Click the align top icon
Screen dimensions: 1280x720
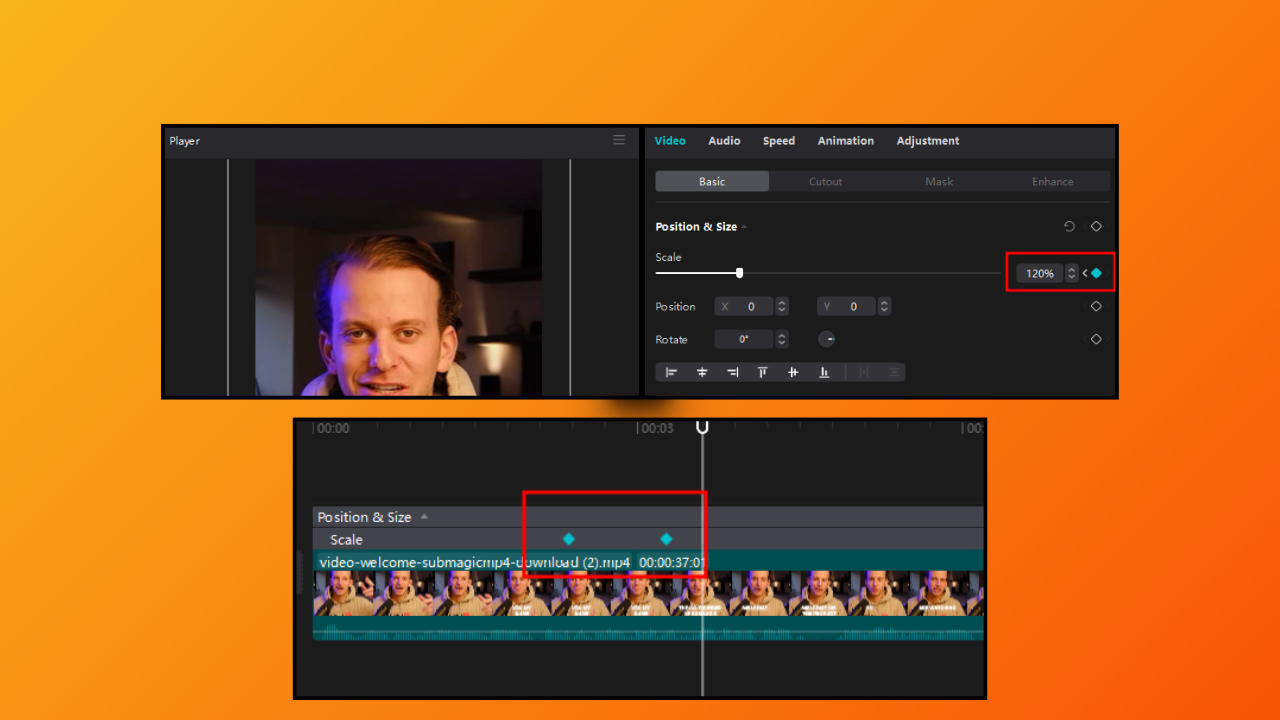click(762, 372)
